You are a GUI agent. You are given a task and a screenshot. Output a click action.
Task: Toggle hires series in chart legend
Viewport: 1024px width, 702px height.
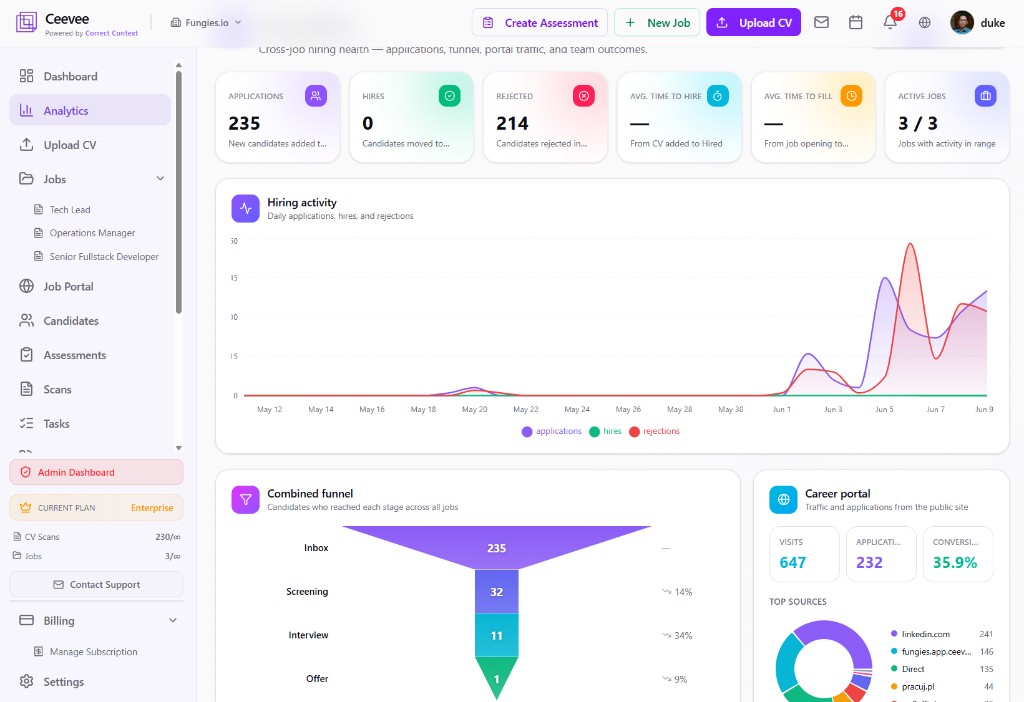click(605, 431)
